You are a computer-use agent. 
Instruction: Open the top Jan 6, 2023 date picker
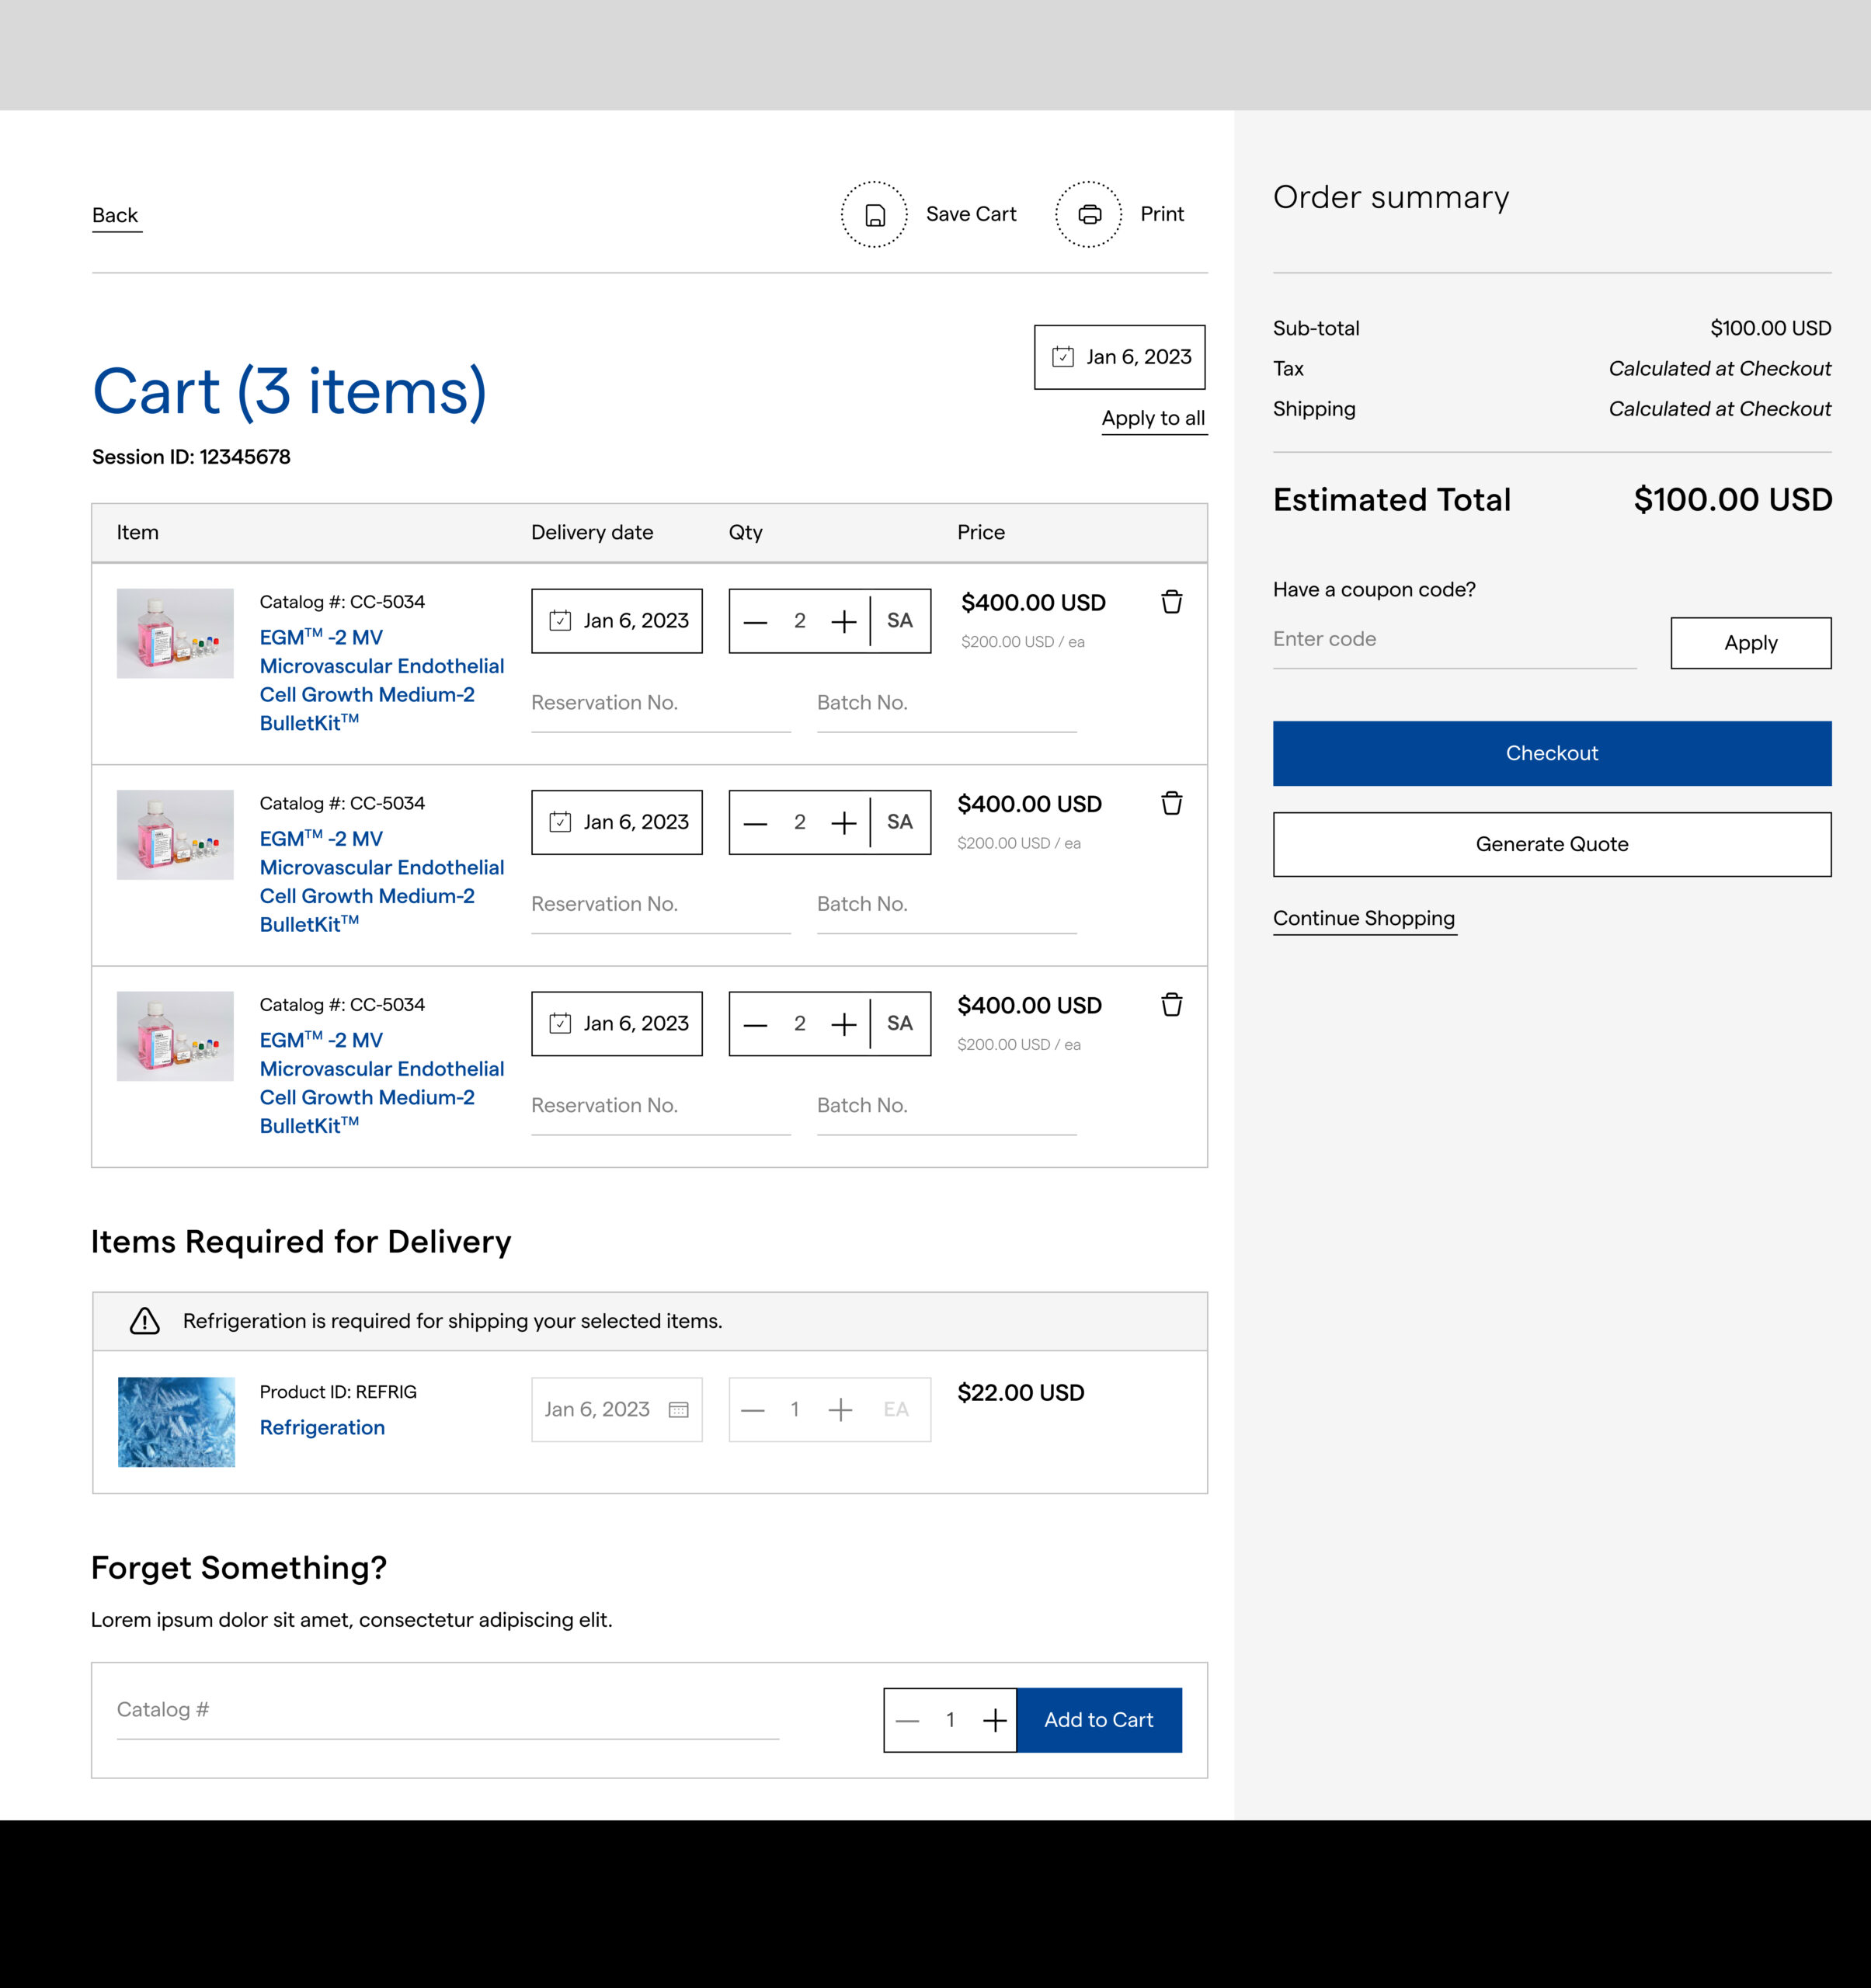[1119, 357]
